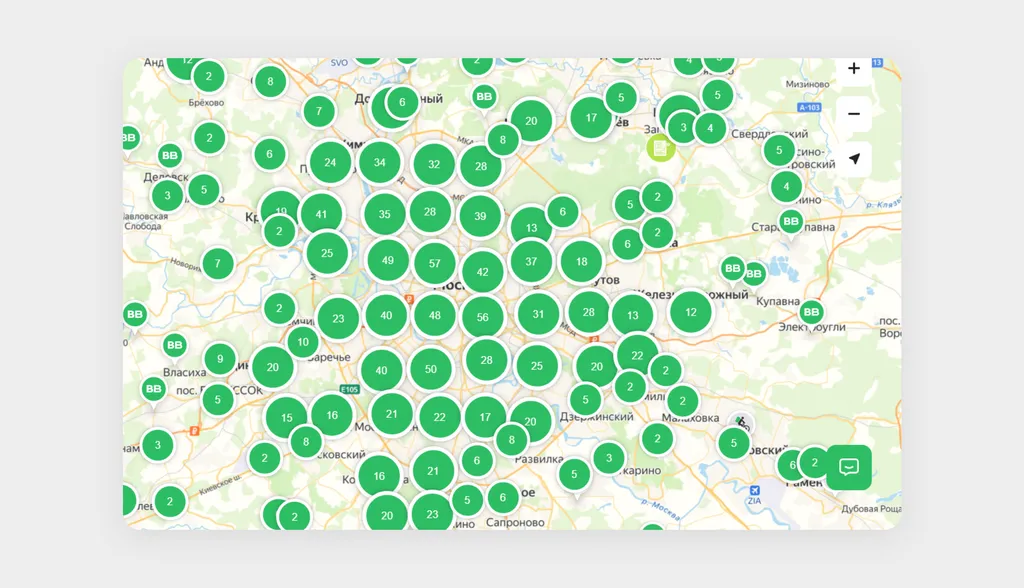This screenshot has width=1024, height=588.
Task: Select the VV pin between clusters 20 and 8
Action: pyautogui.click(x=484, y=97)
